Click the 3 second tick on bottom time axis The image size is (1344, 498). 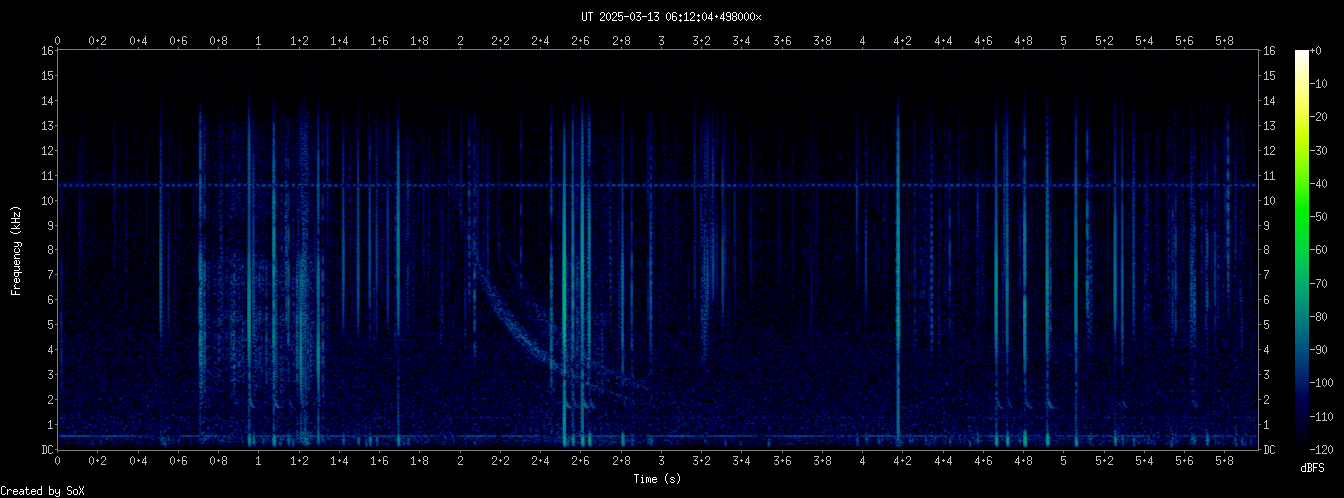click(661, 463)
